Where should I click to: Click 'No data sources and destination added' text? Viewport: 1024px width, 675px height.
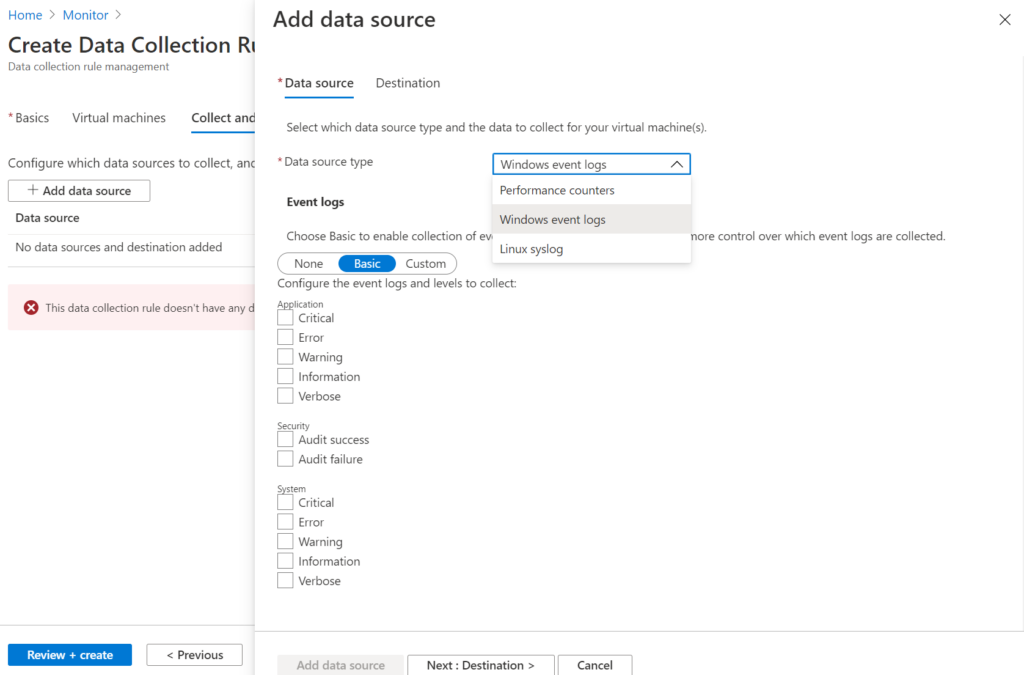coord(119,247)
